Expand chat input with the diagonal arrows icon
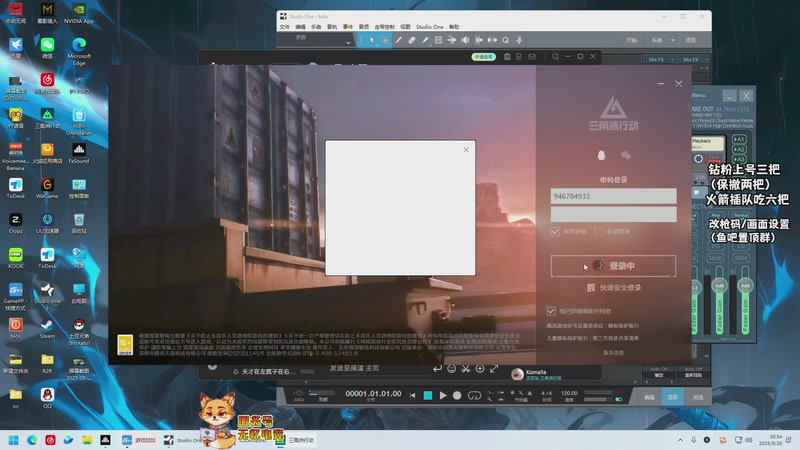This screenshot has width=800, height=450. [x=494, y=368]
